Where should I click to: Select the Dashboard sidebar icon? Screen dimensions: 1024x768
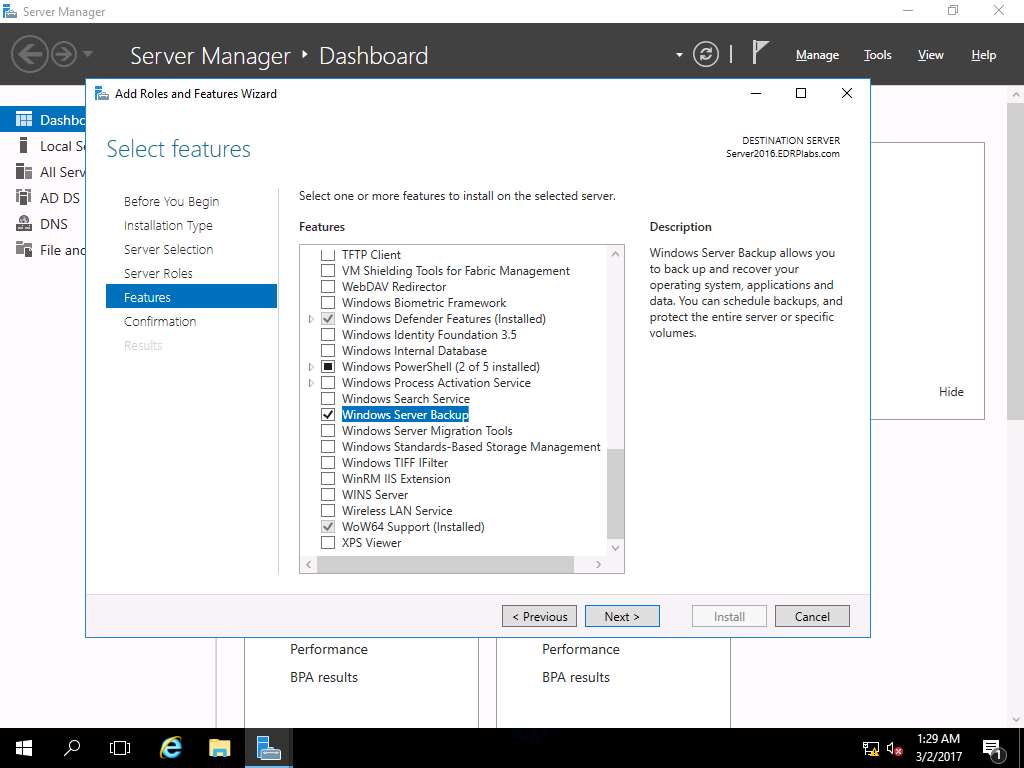24,119
